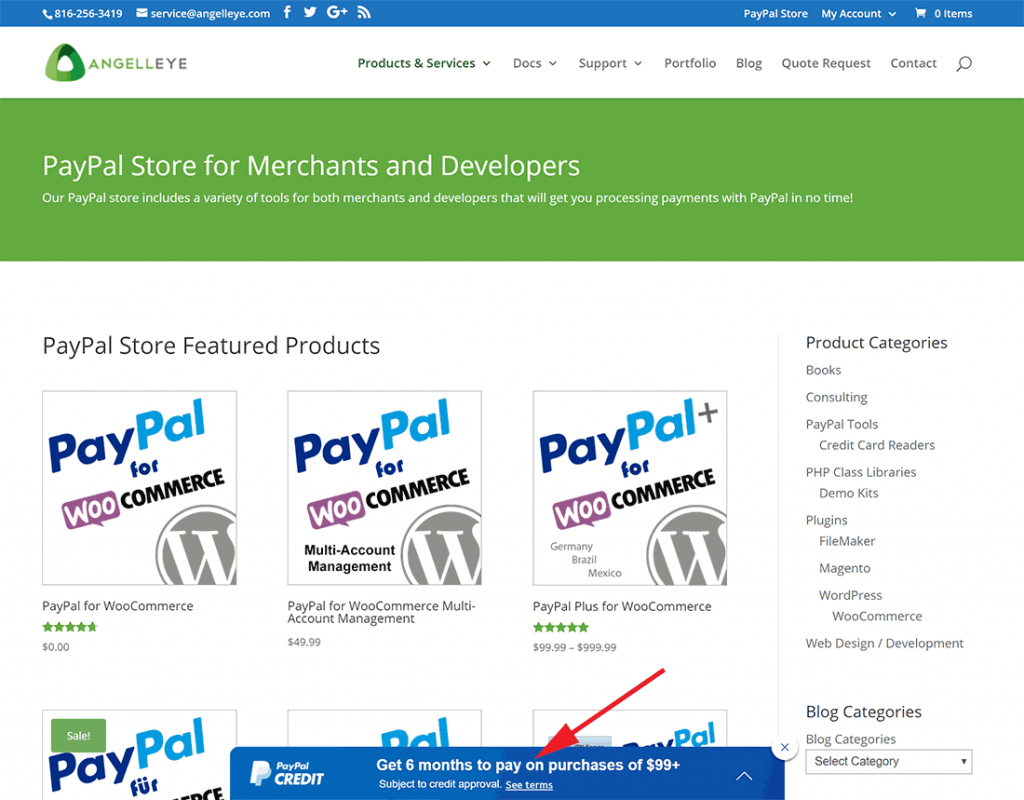This screenshot has height=800, width=1024.
Task: Open the AngellEye Facebook page icon
Action: [287, 12]
